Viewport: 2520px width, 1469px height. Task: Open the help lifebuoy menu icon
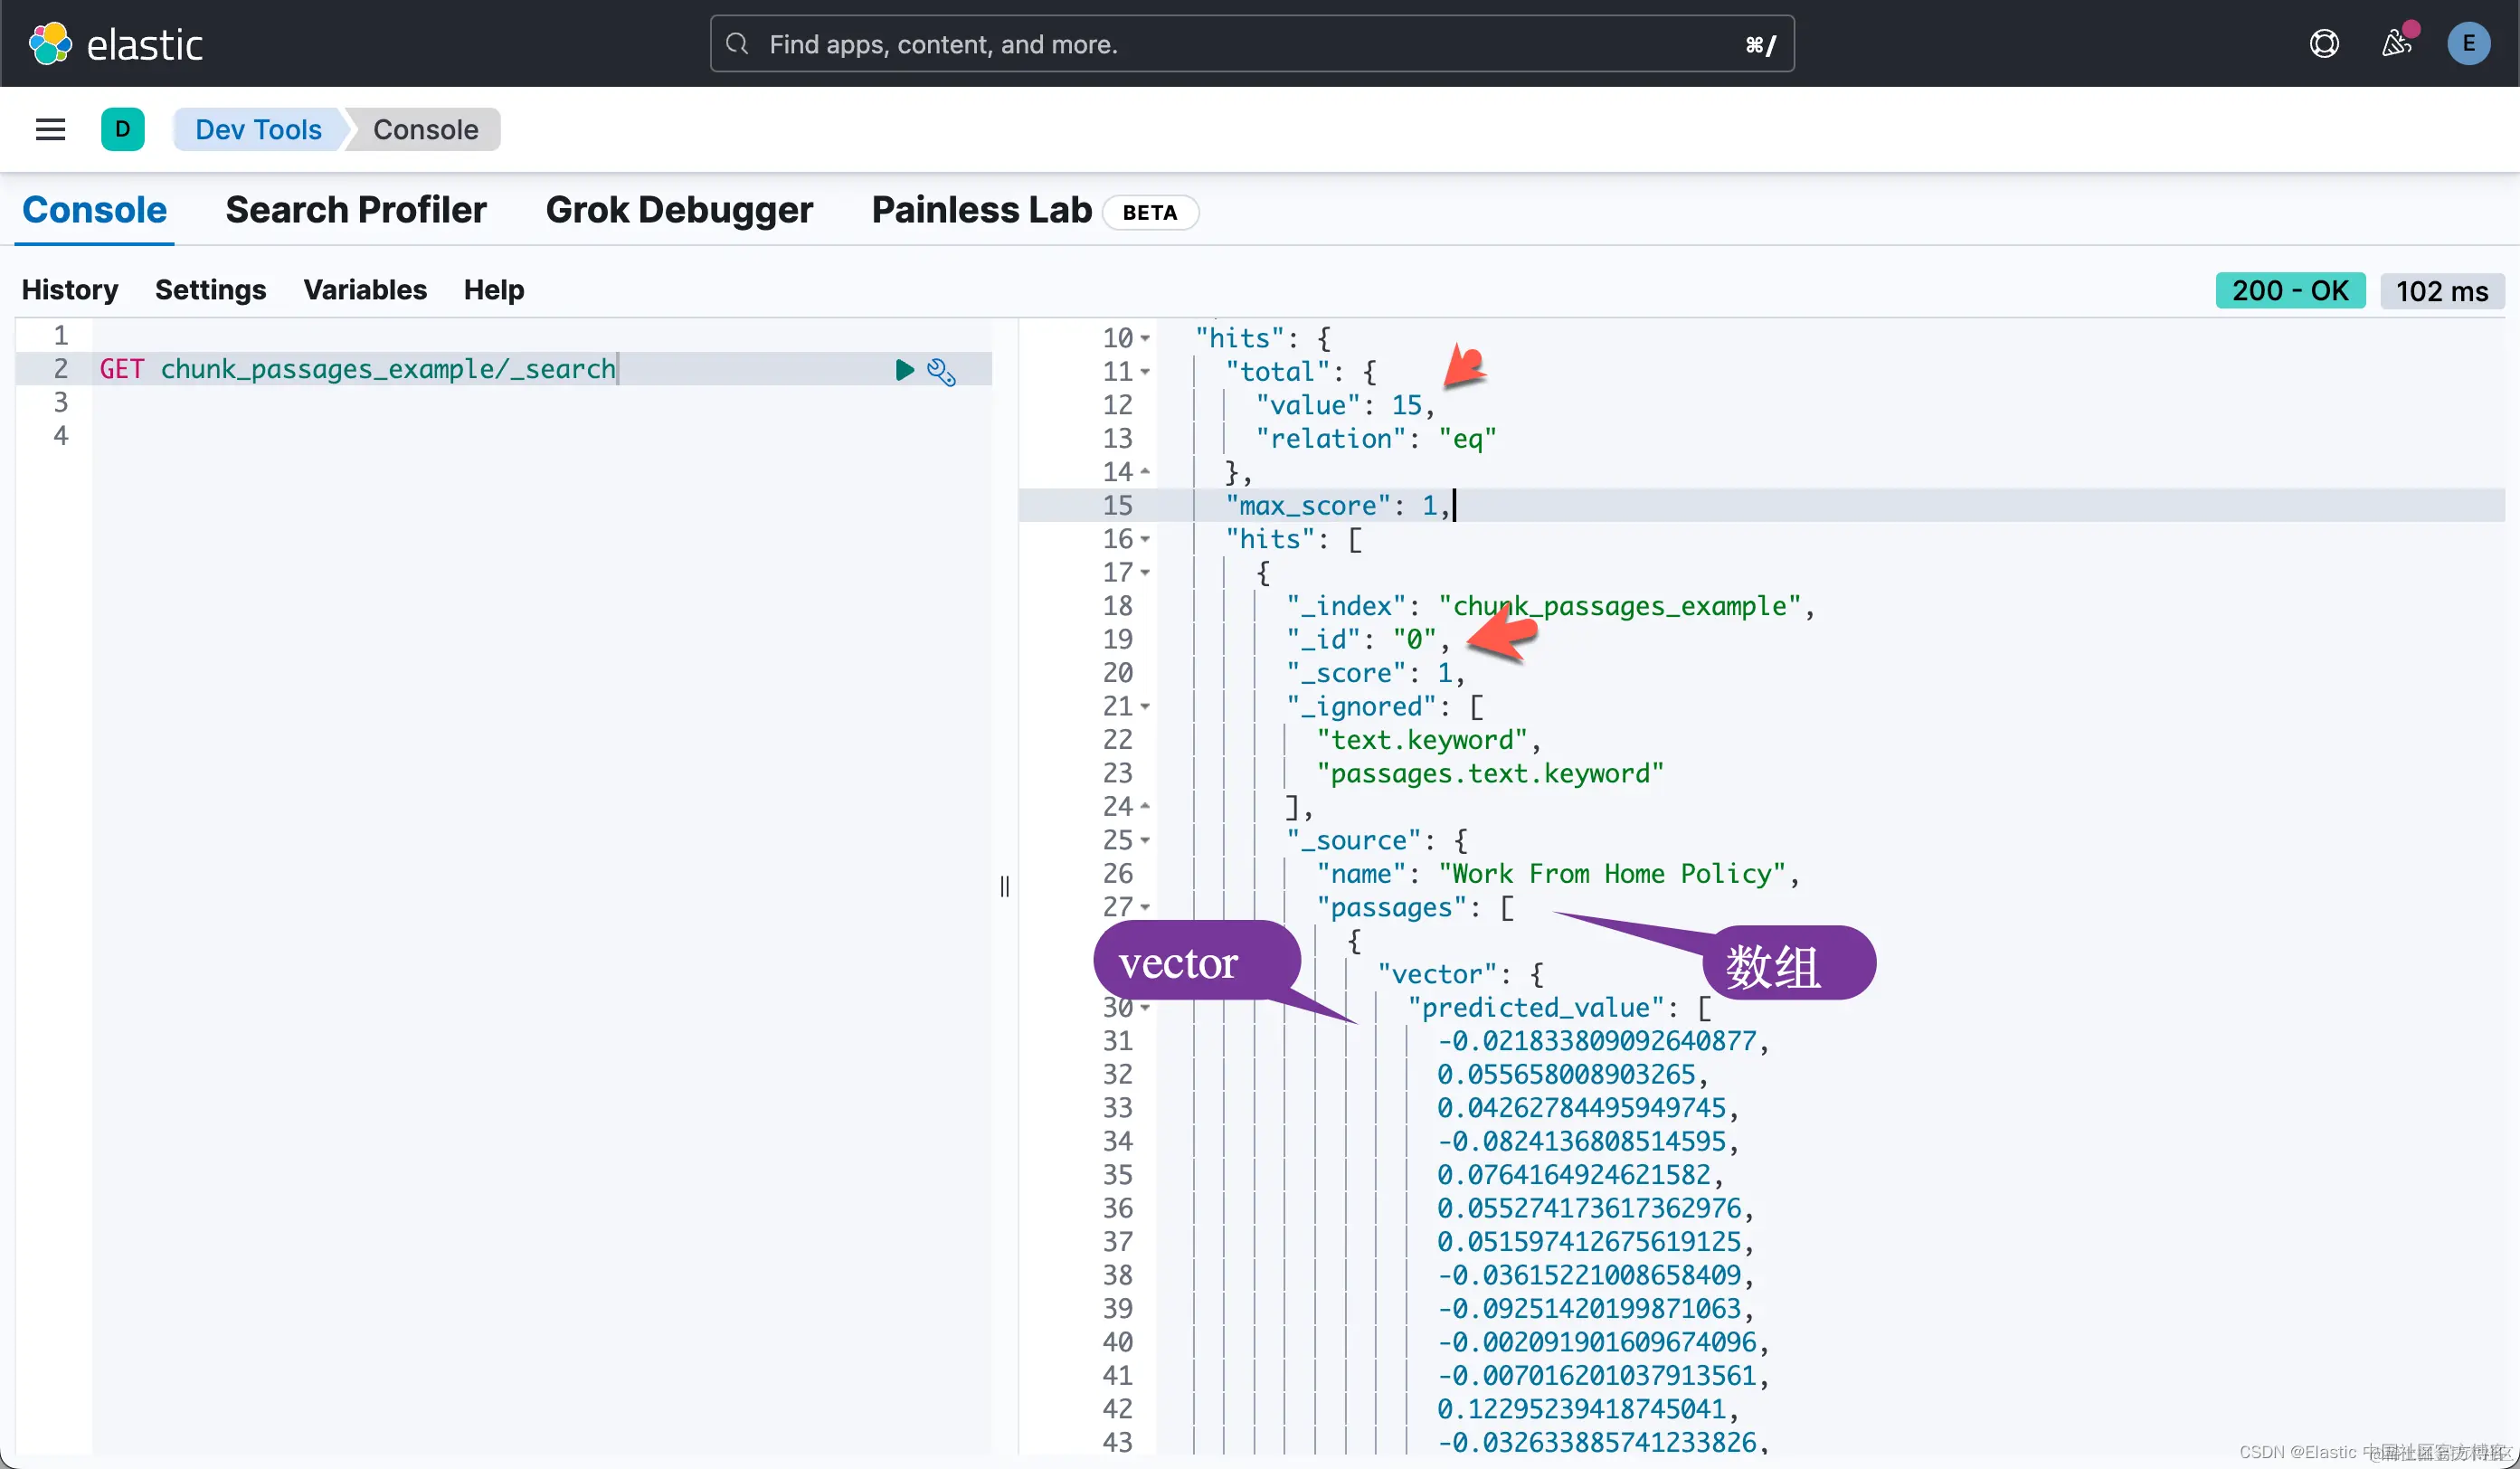2324,44
